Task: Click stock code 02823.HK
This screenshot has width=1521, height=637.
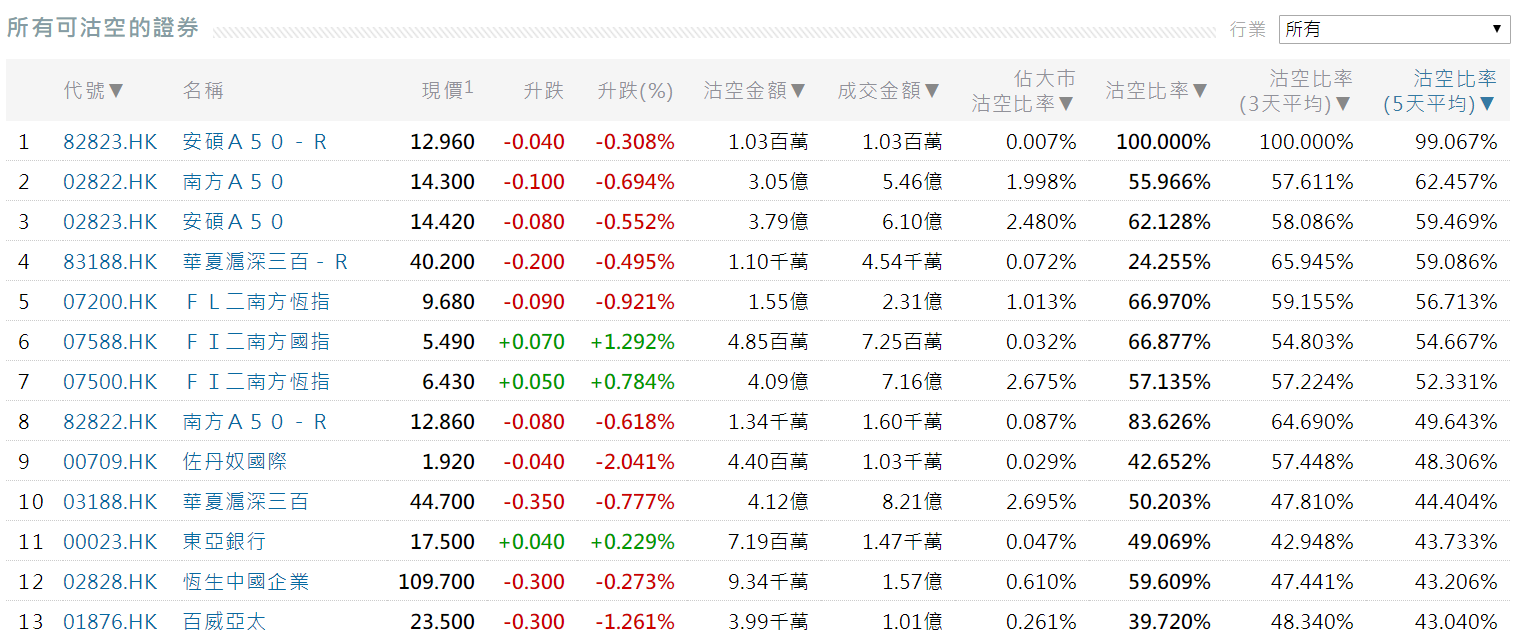Action: [110, 222]
